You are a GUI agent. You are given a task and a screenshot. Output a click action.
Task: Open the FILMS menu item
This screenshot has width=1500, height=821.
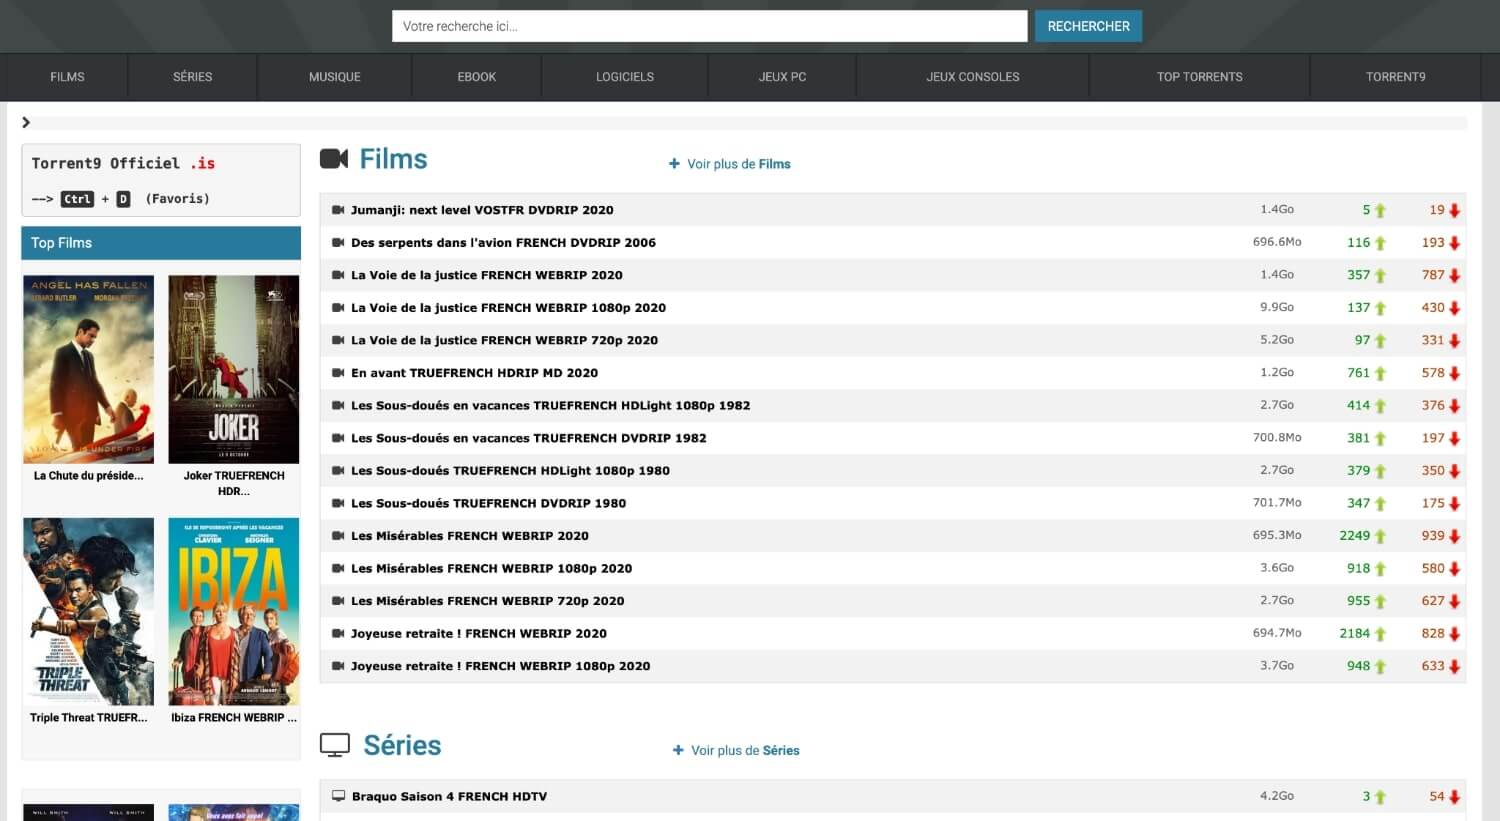[x=67, y=77]
